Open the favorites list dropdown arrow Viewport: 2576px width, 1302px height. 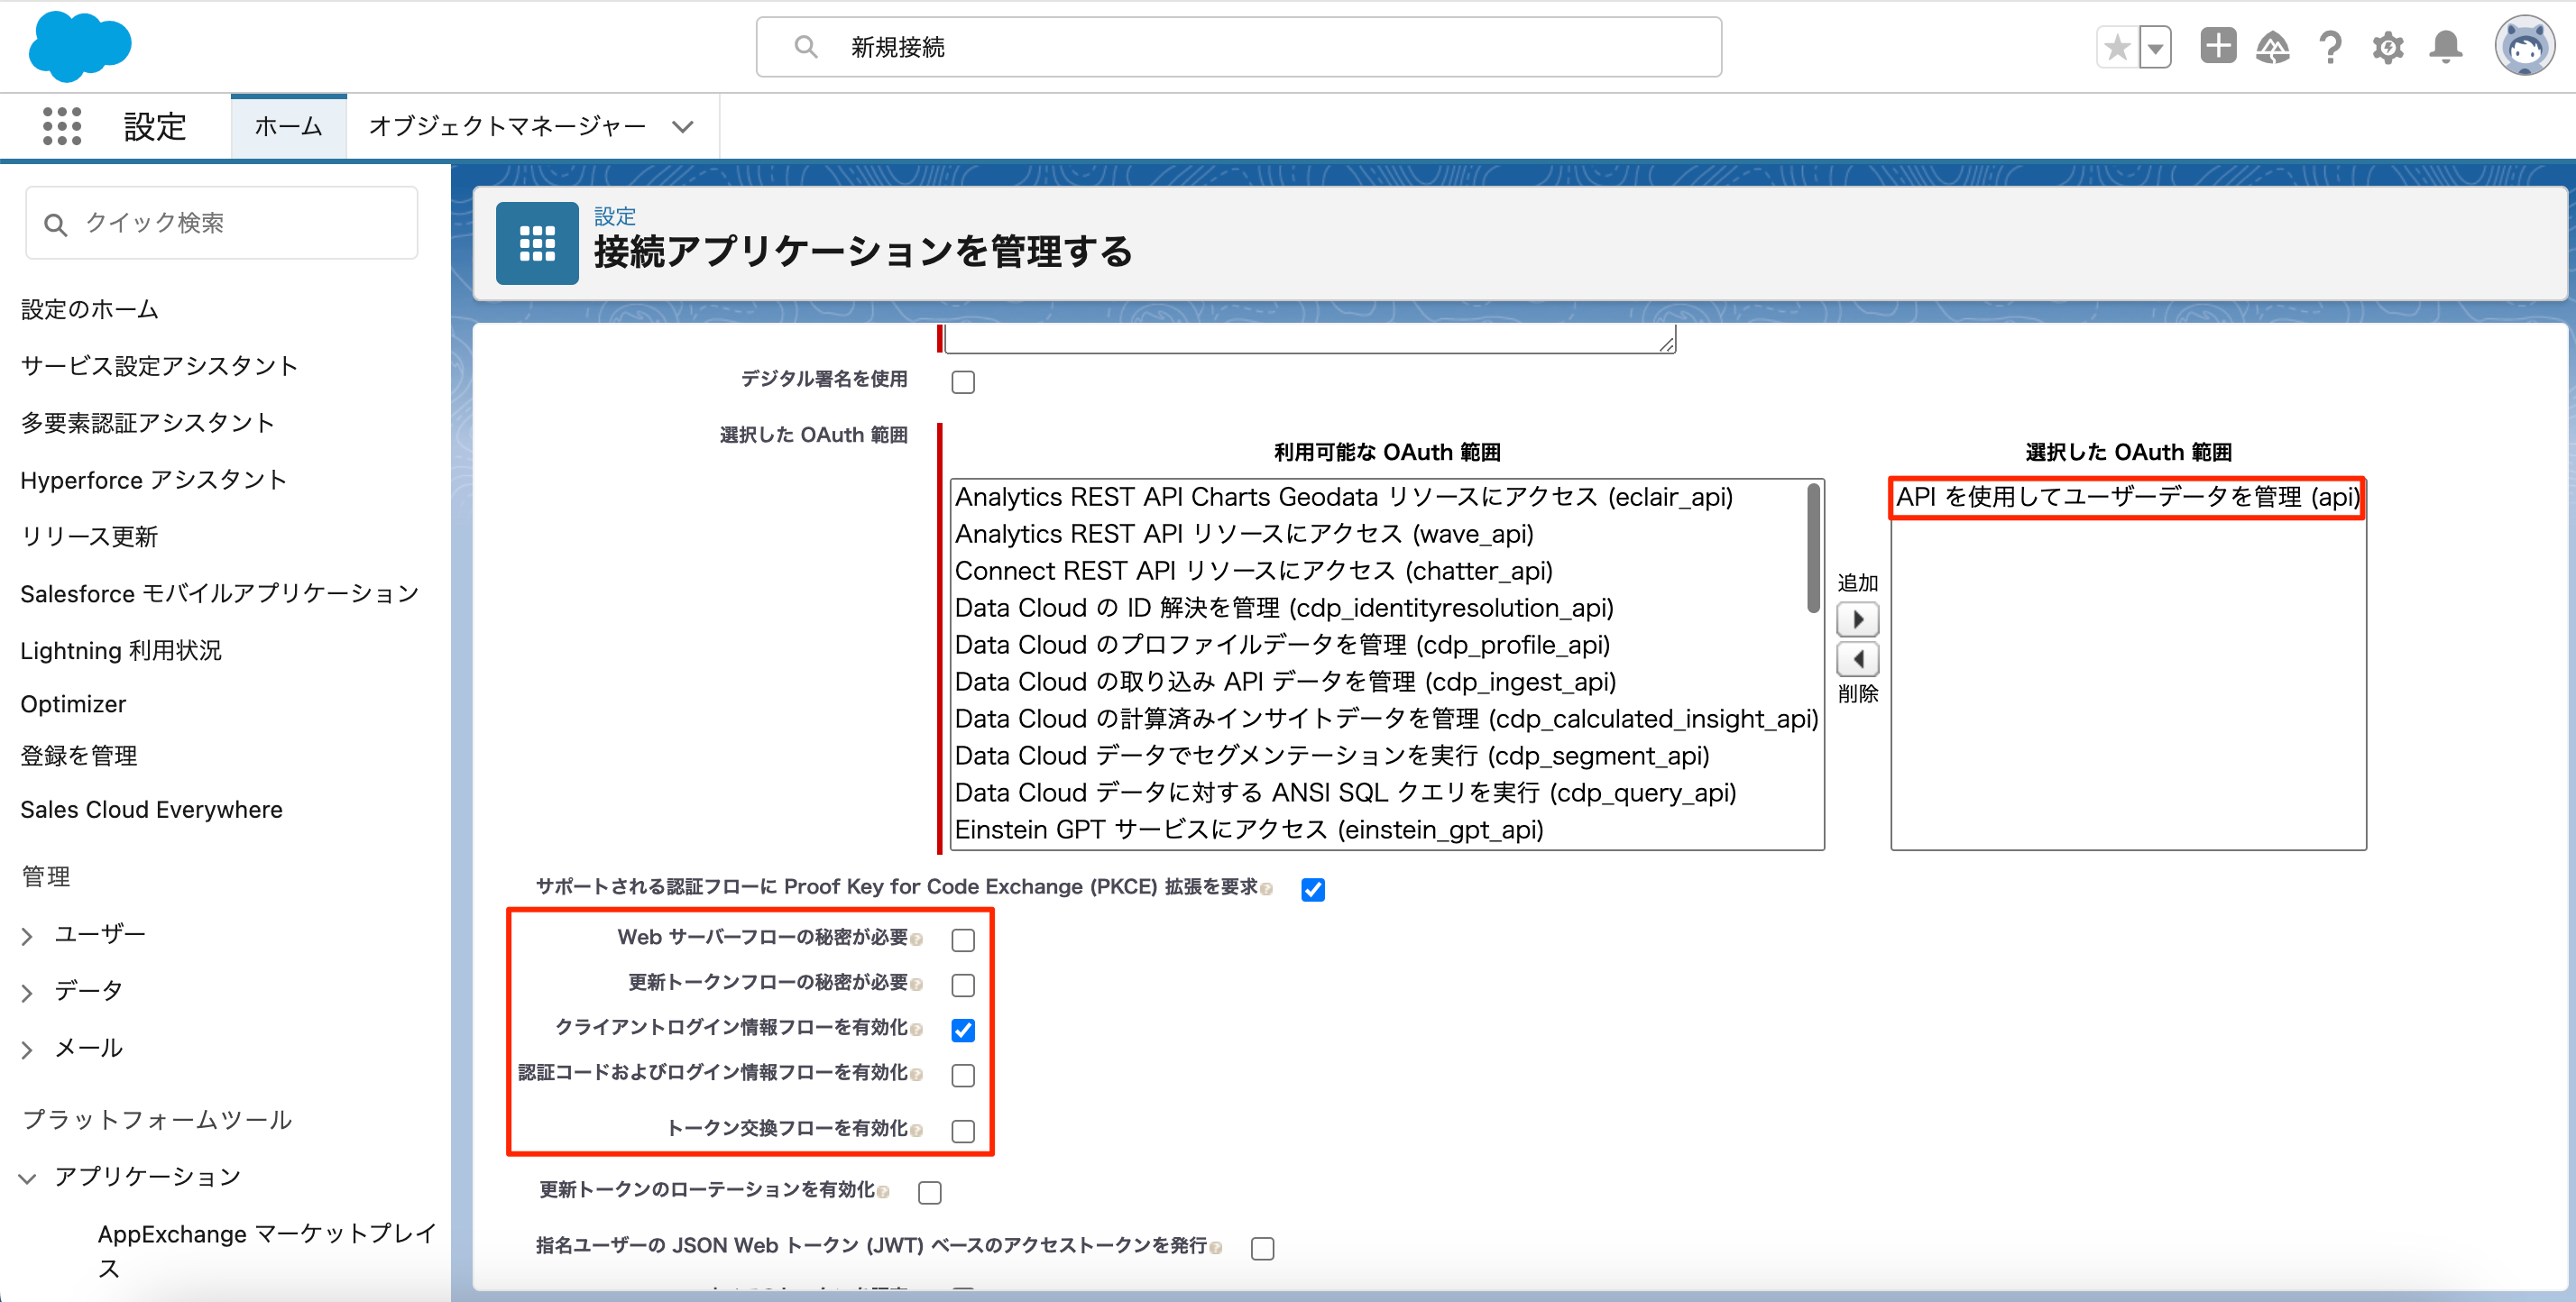tap(2155, 47)
